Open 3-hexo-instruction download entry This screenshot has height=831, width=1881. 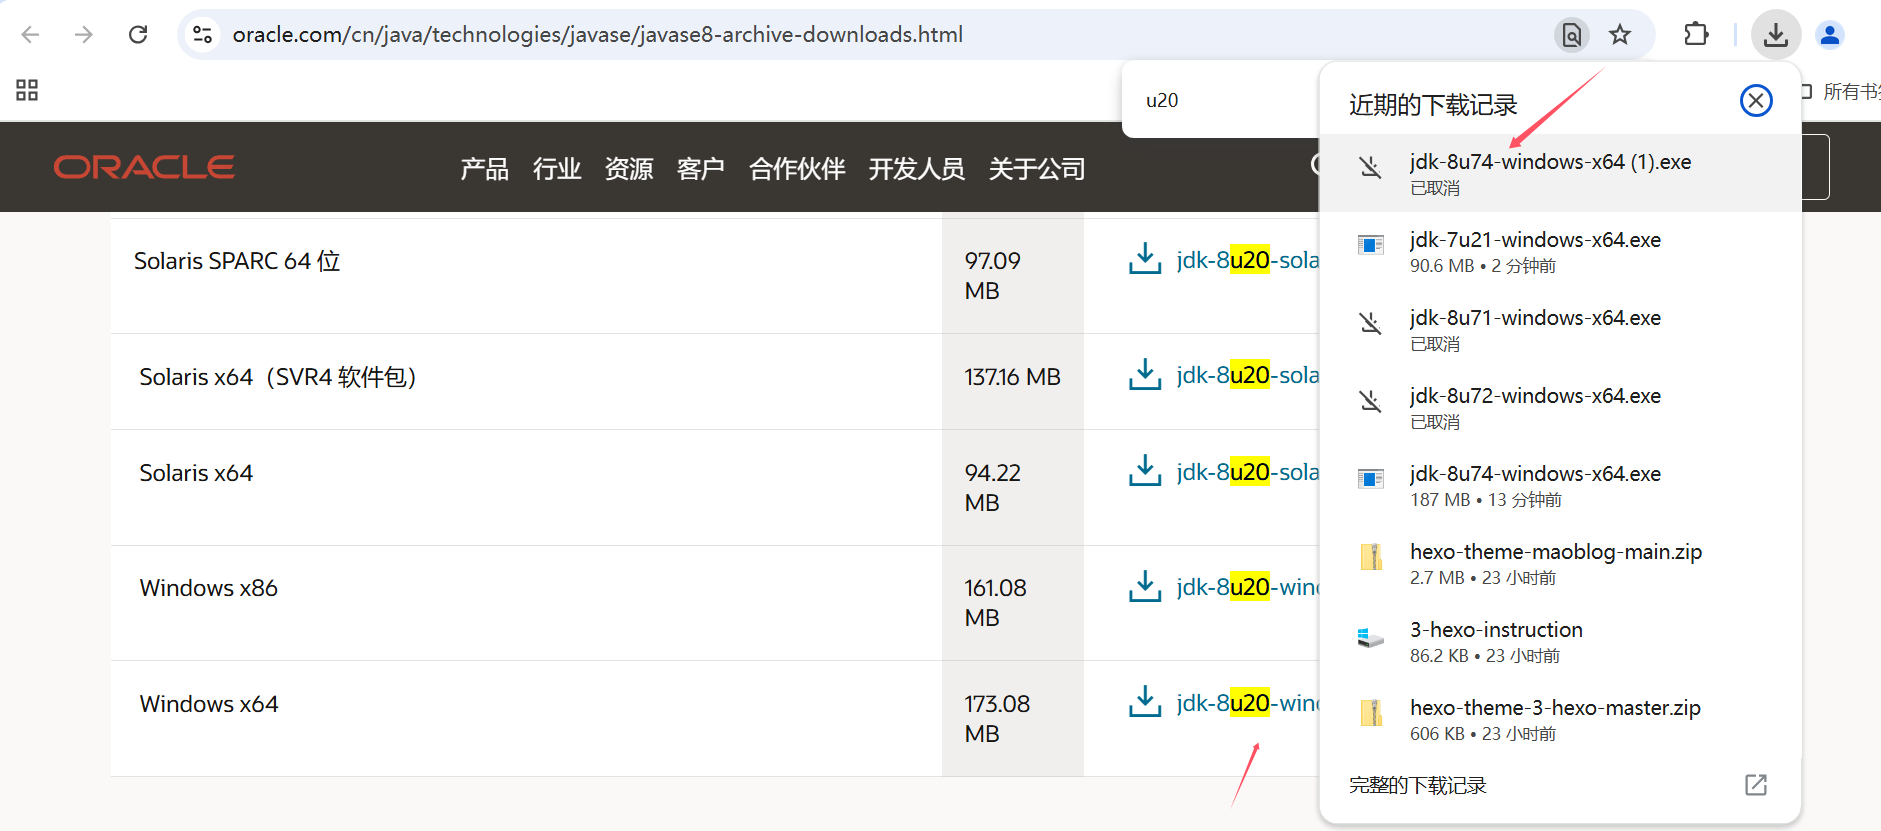[x=1560, y=641]
